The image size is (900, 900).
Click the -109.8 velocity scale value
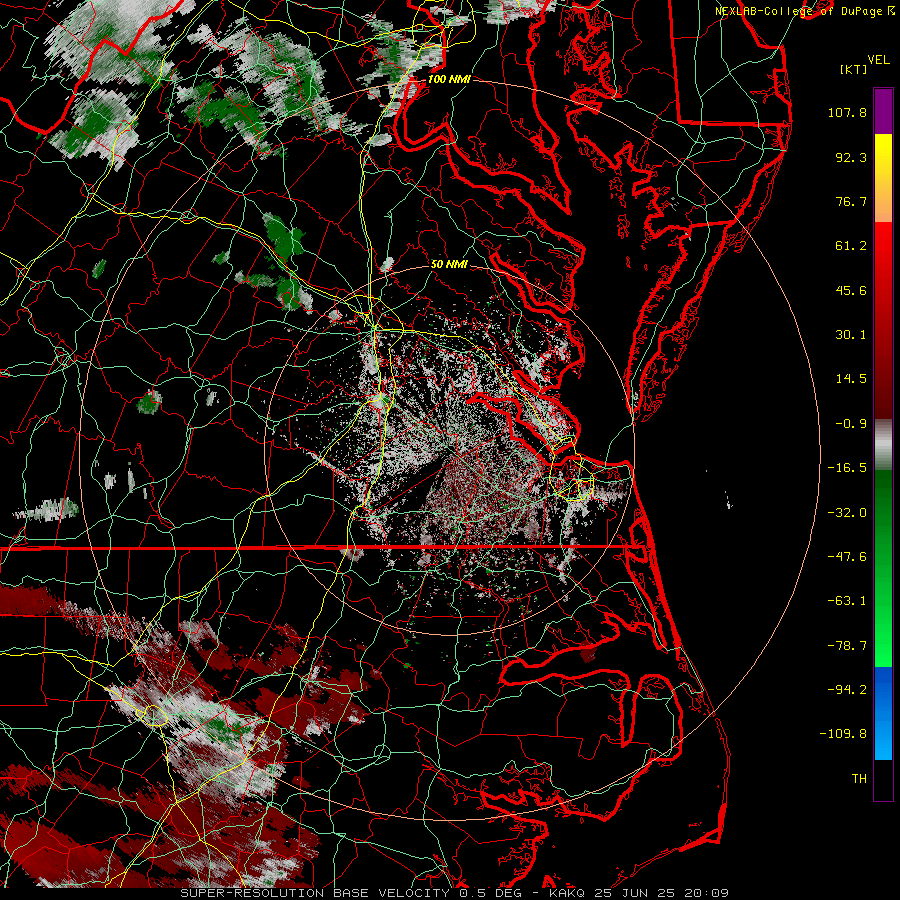(x=843, y=734)
